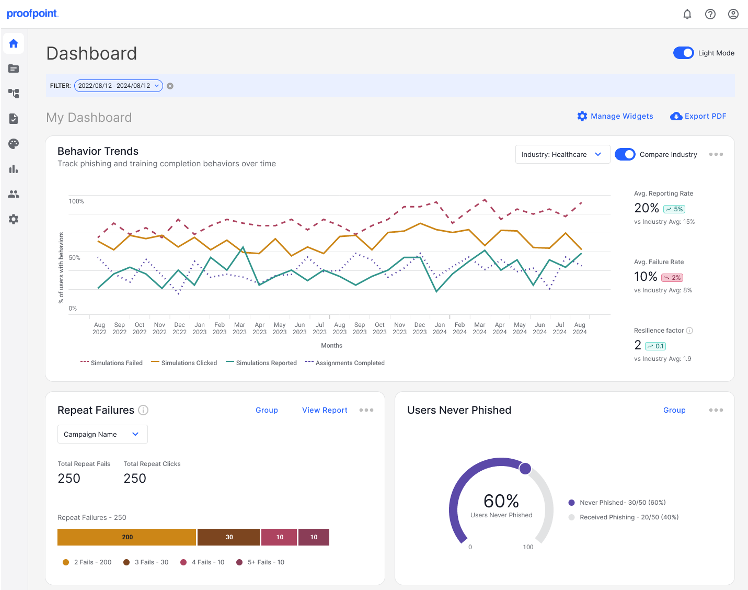
Task: Open the bar chart icon in the sidebar
Action: pyautogui.click(x=13, y=169)
